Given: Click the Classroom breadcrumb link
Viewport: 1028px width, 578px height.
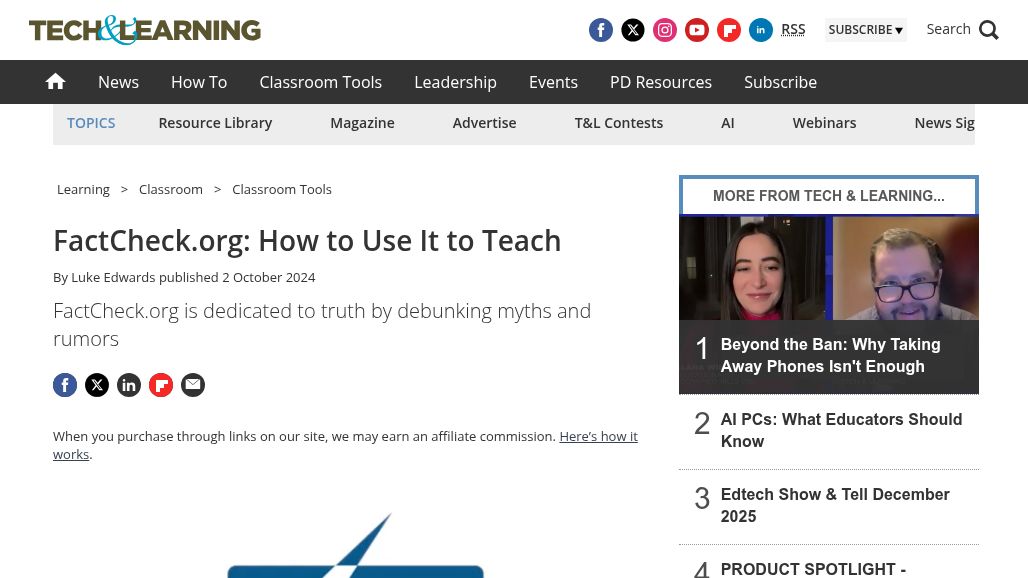Looking at the screenshot, I should point(170,189).
